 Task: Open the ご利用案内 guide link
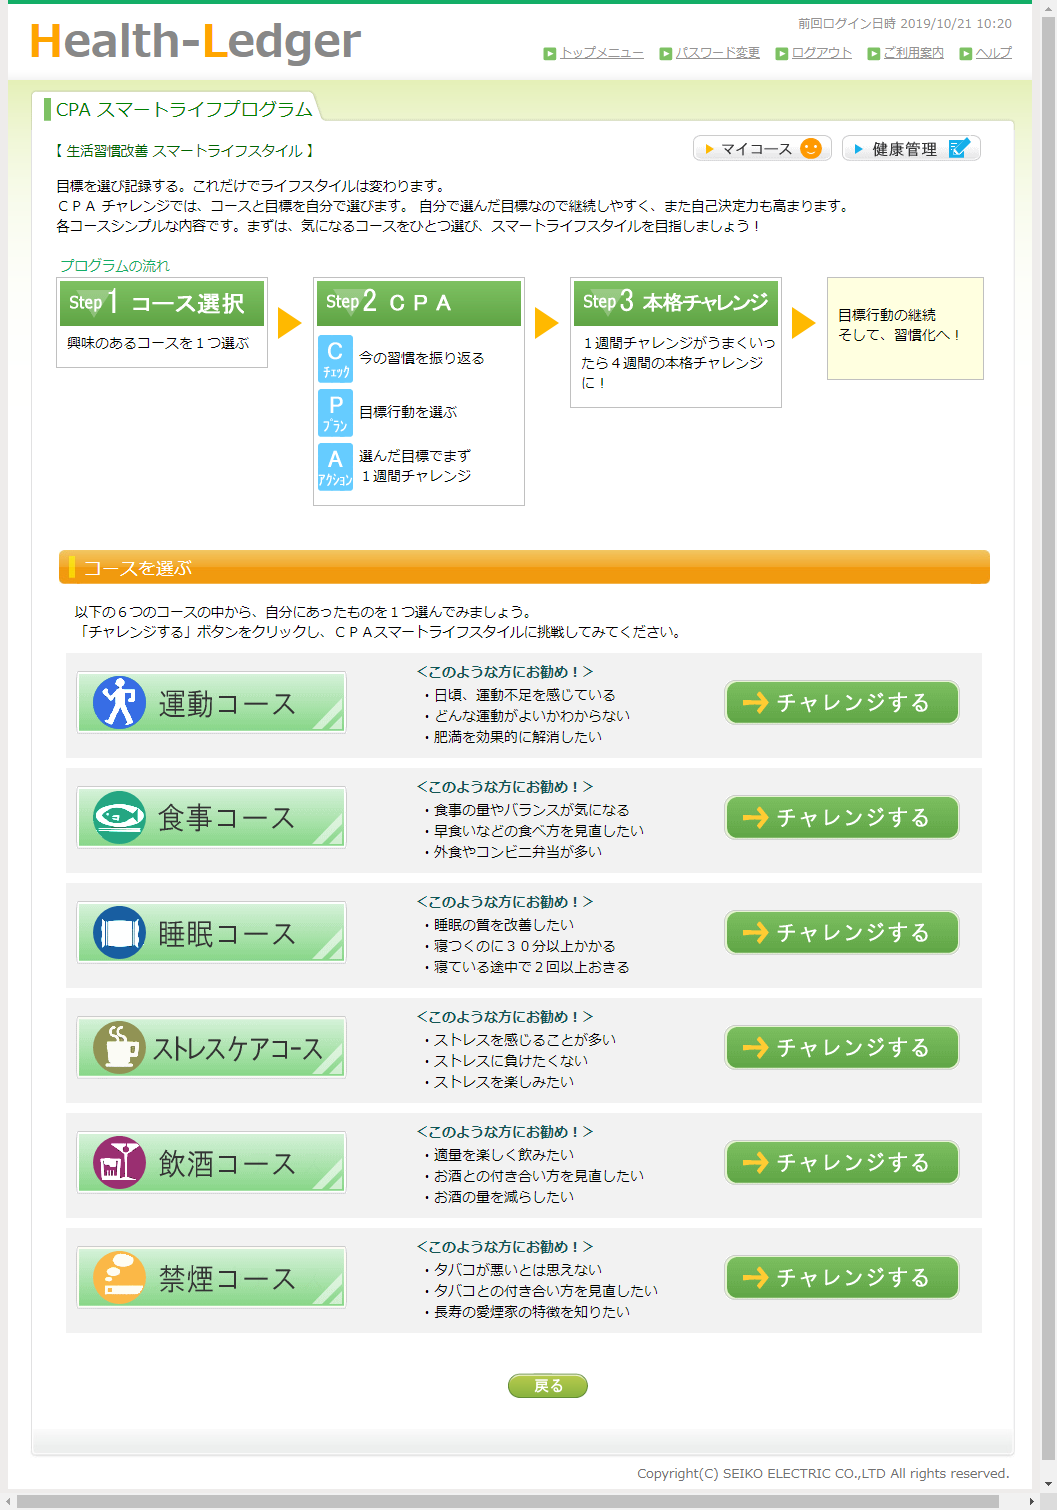913,53
